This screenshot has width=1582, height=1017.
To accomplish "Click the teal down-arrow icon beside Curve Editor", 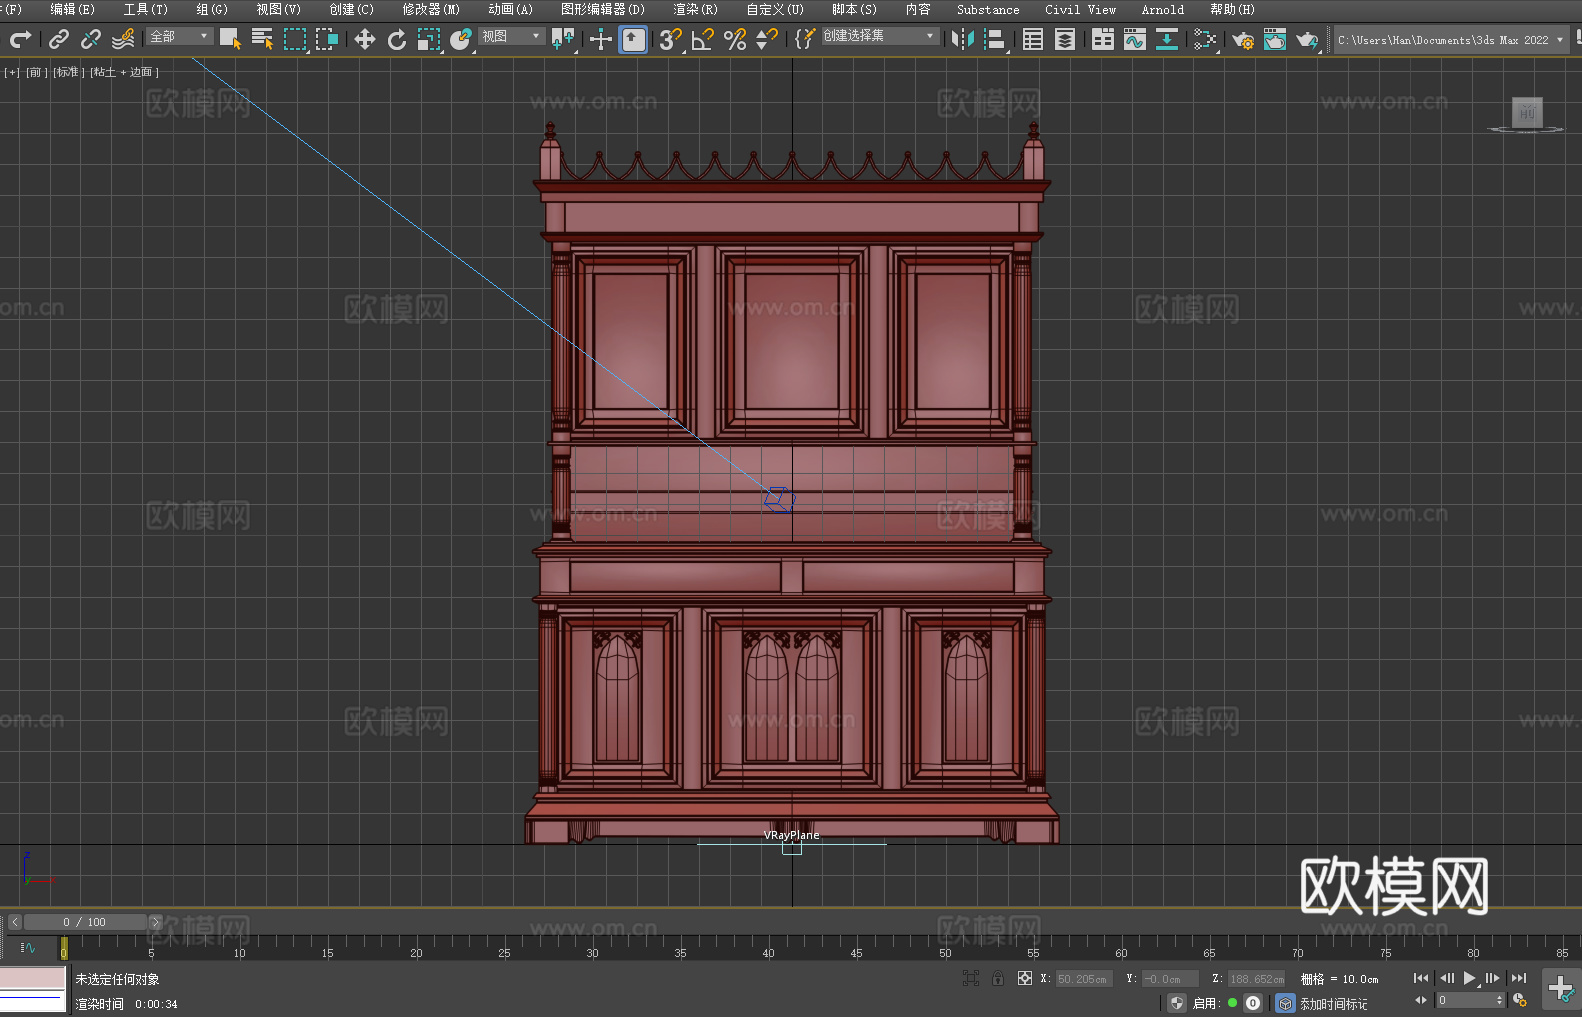I will click(x=1167, y=39).
